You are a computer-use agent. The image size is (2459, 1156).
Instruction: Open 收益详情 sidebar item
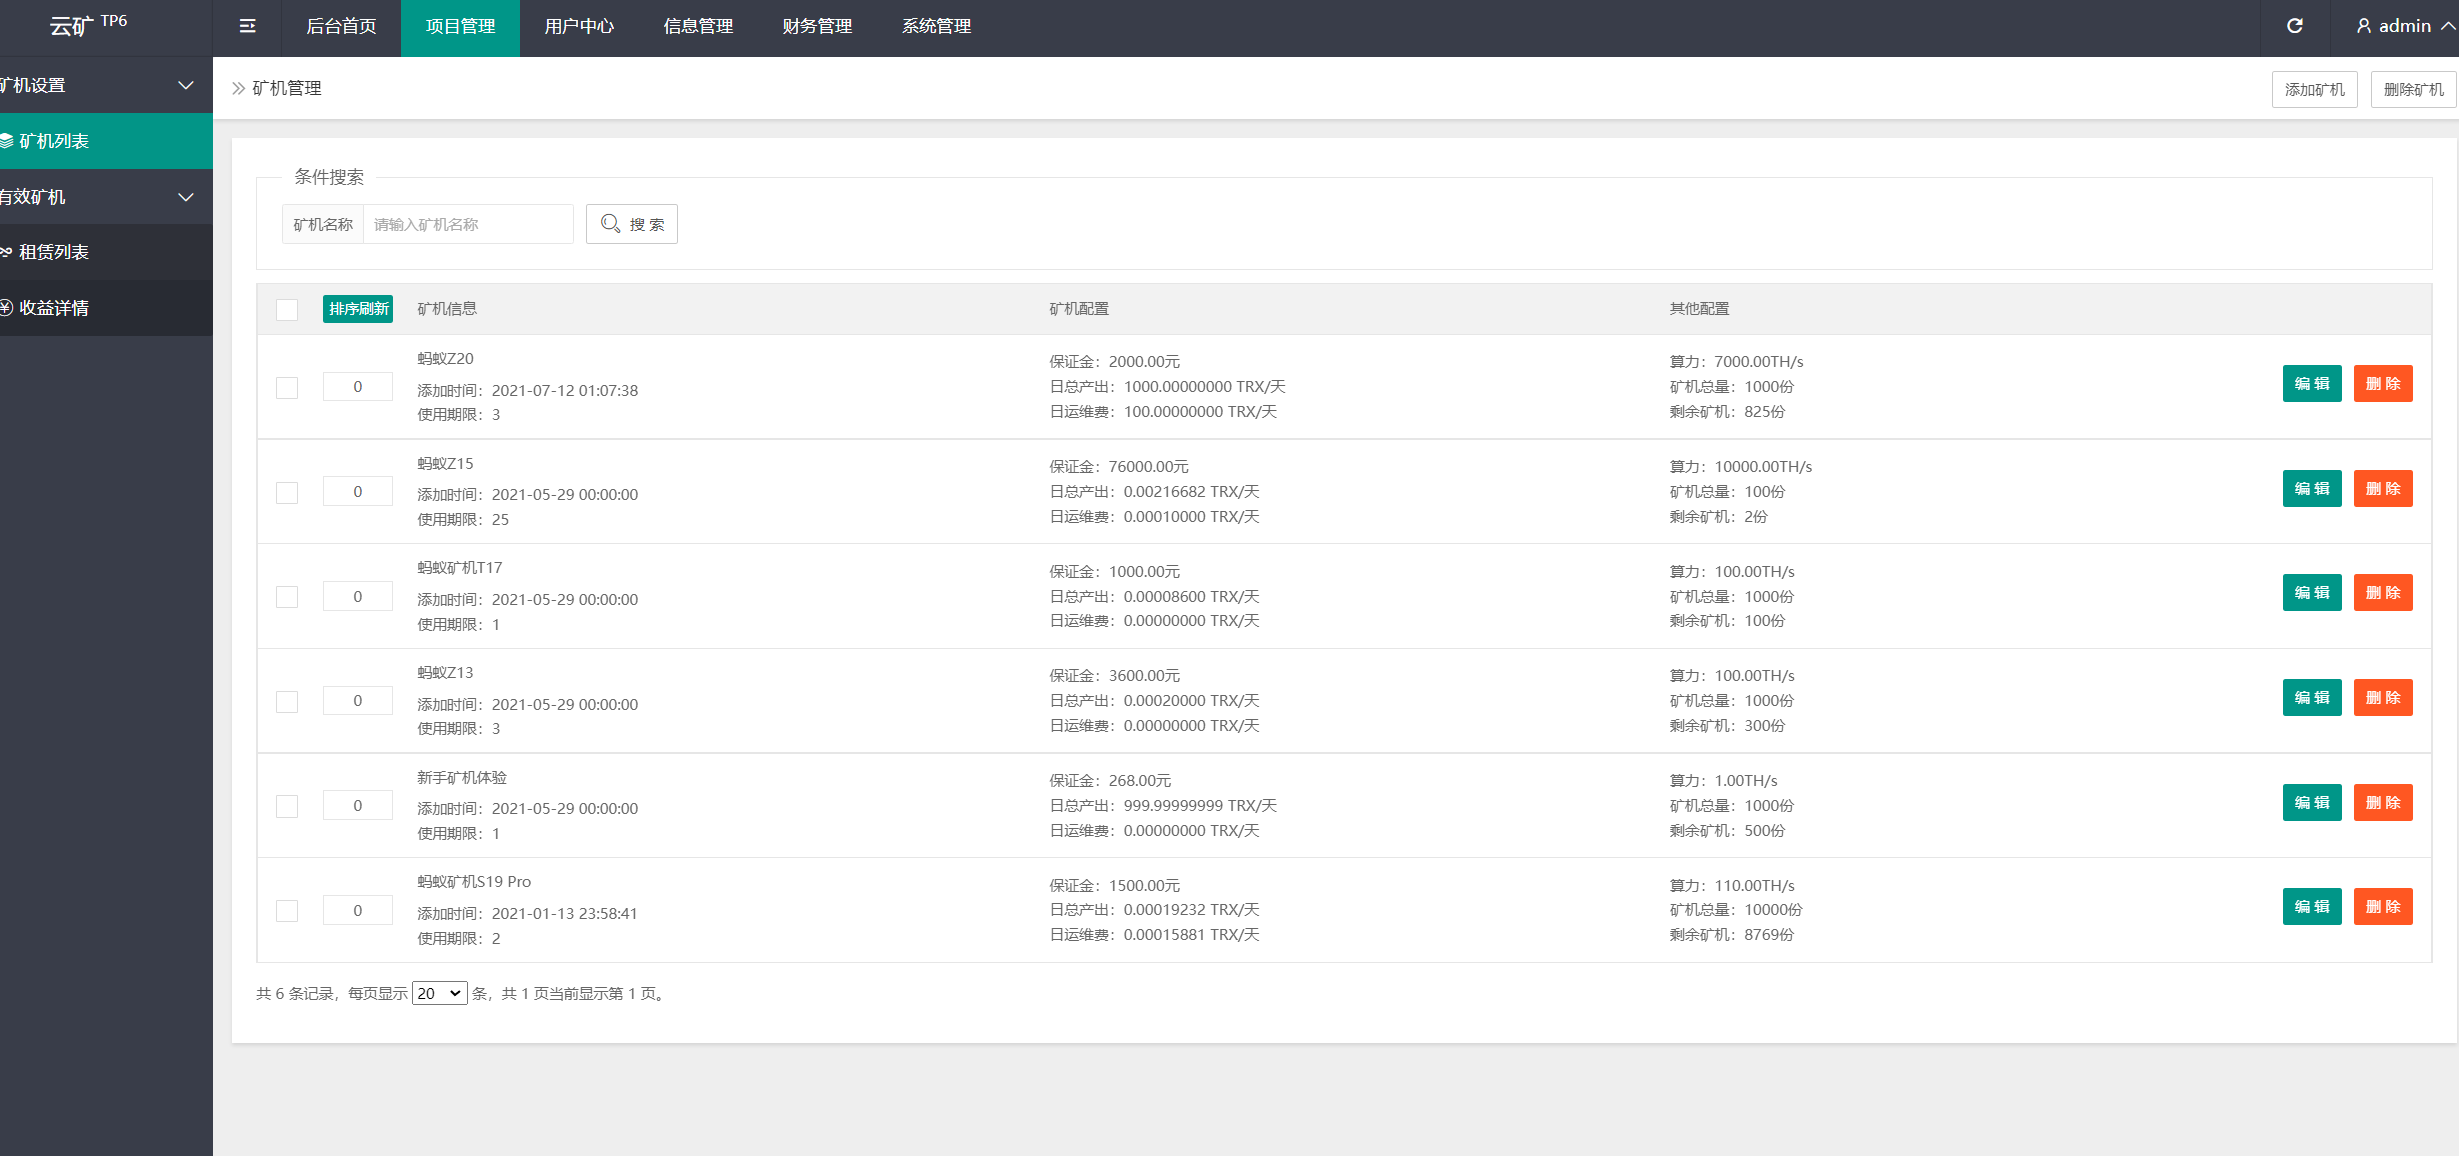coord(53,308)
